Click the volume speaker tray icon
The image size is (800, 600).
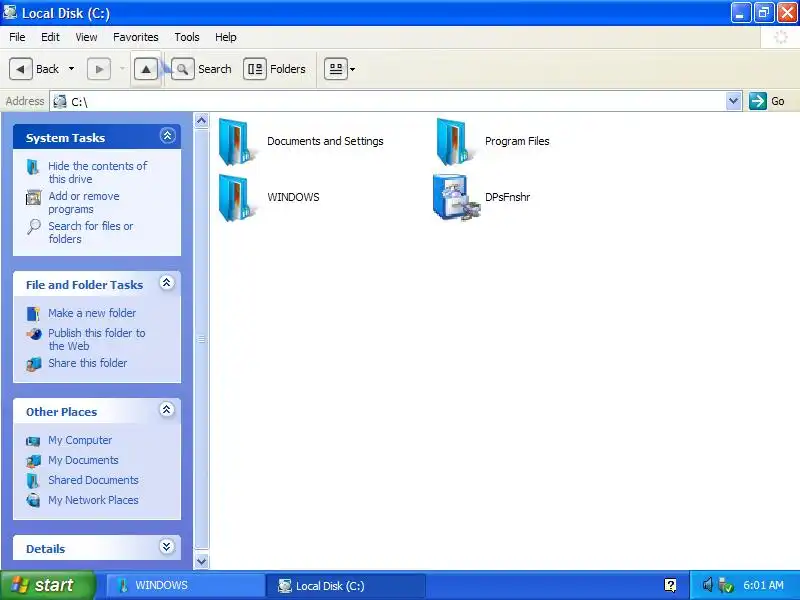[707, 585]
